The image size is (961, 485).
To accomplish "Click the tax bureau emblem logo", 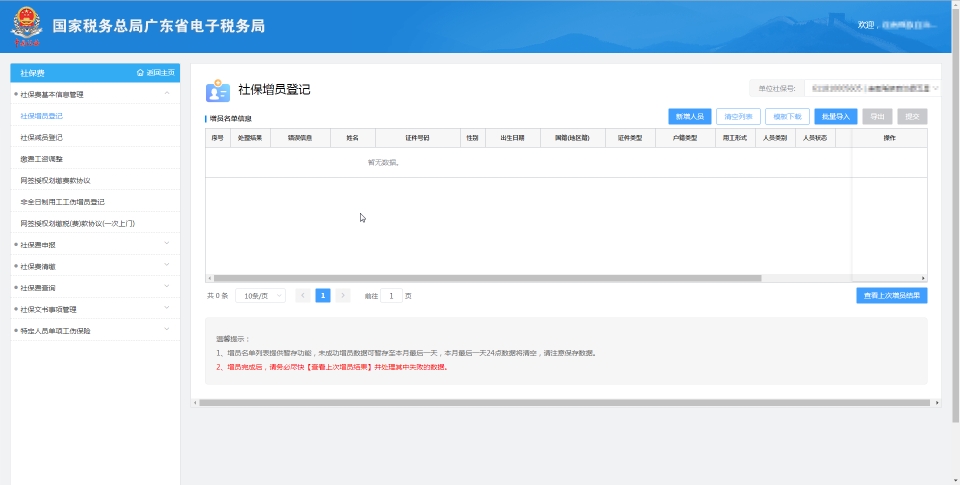I will tap(27, 26).
